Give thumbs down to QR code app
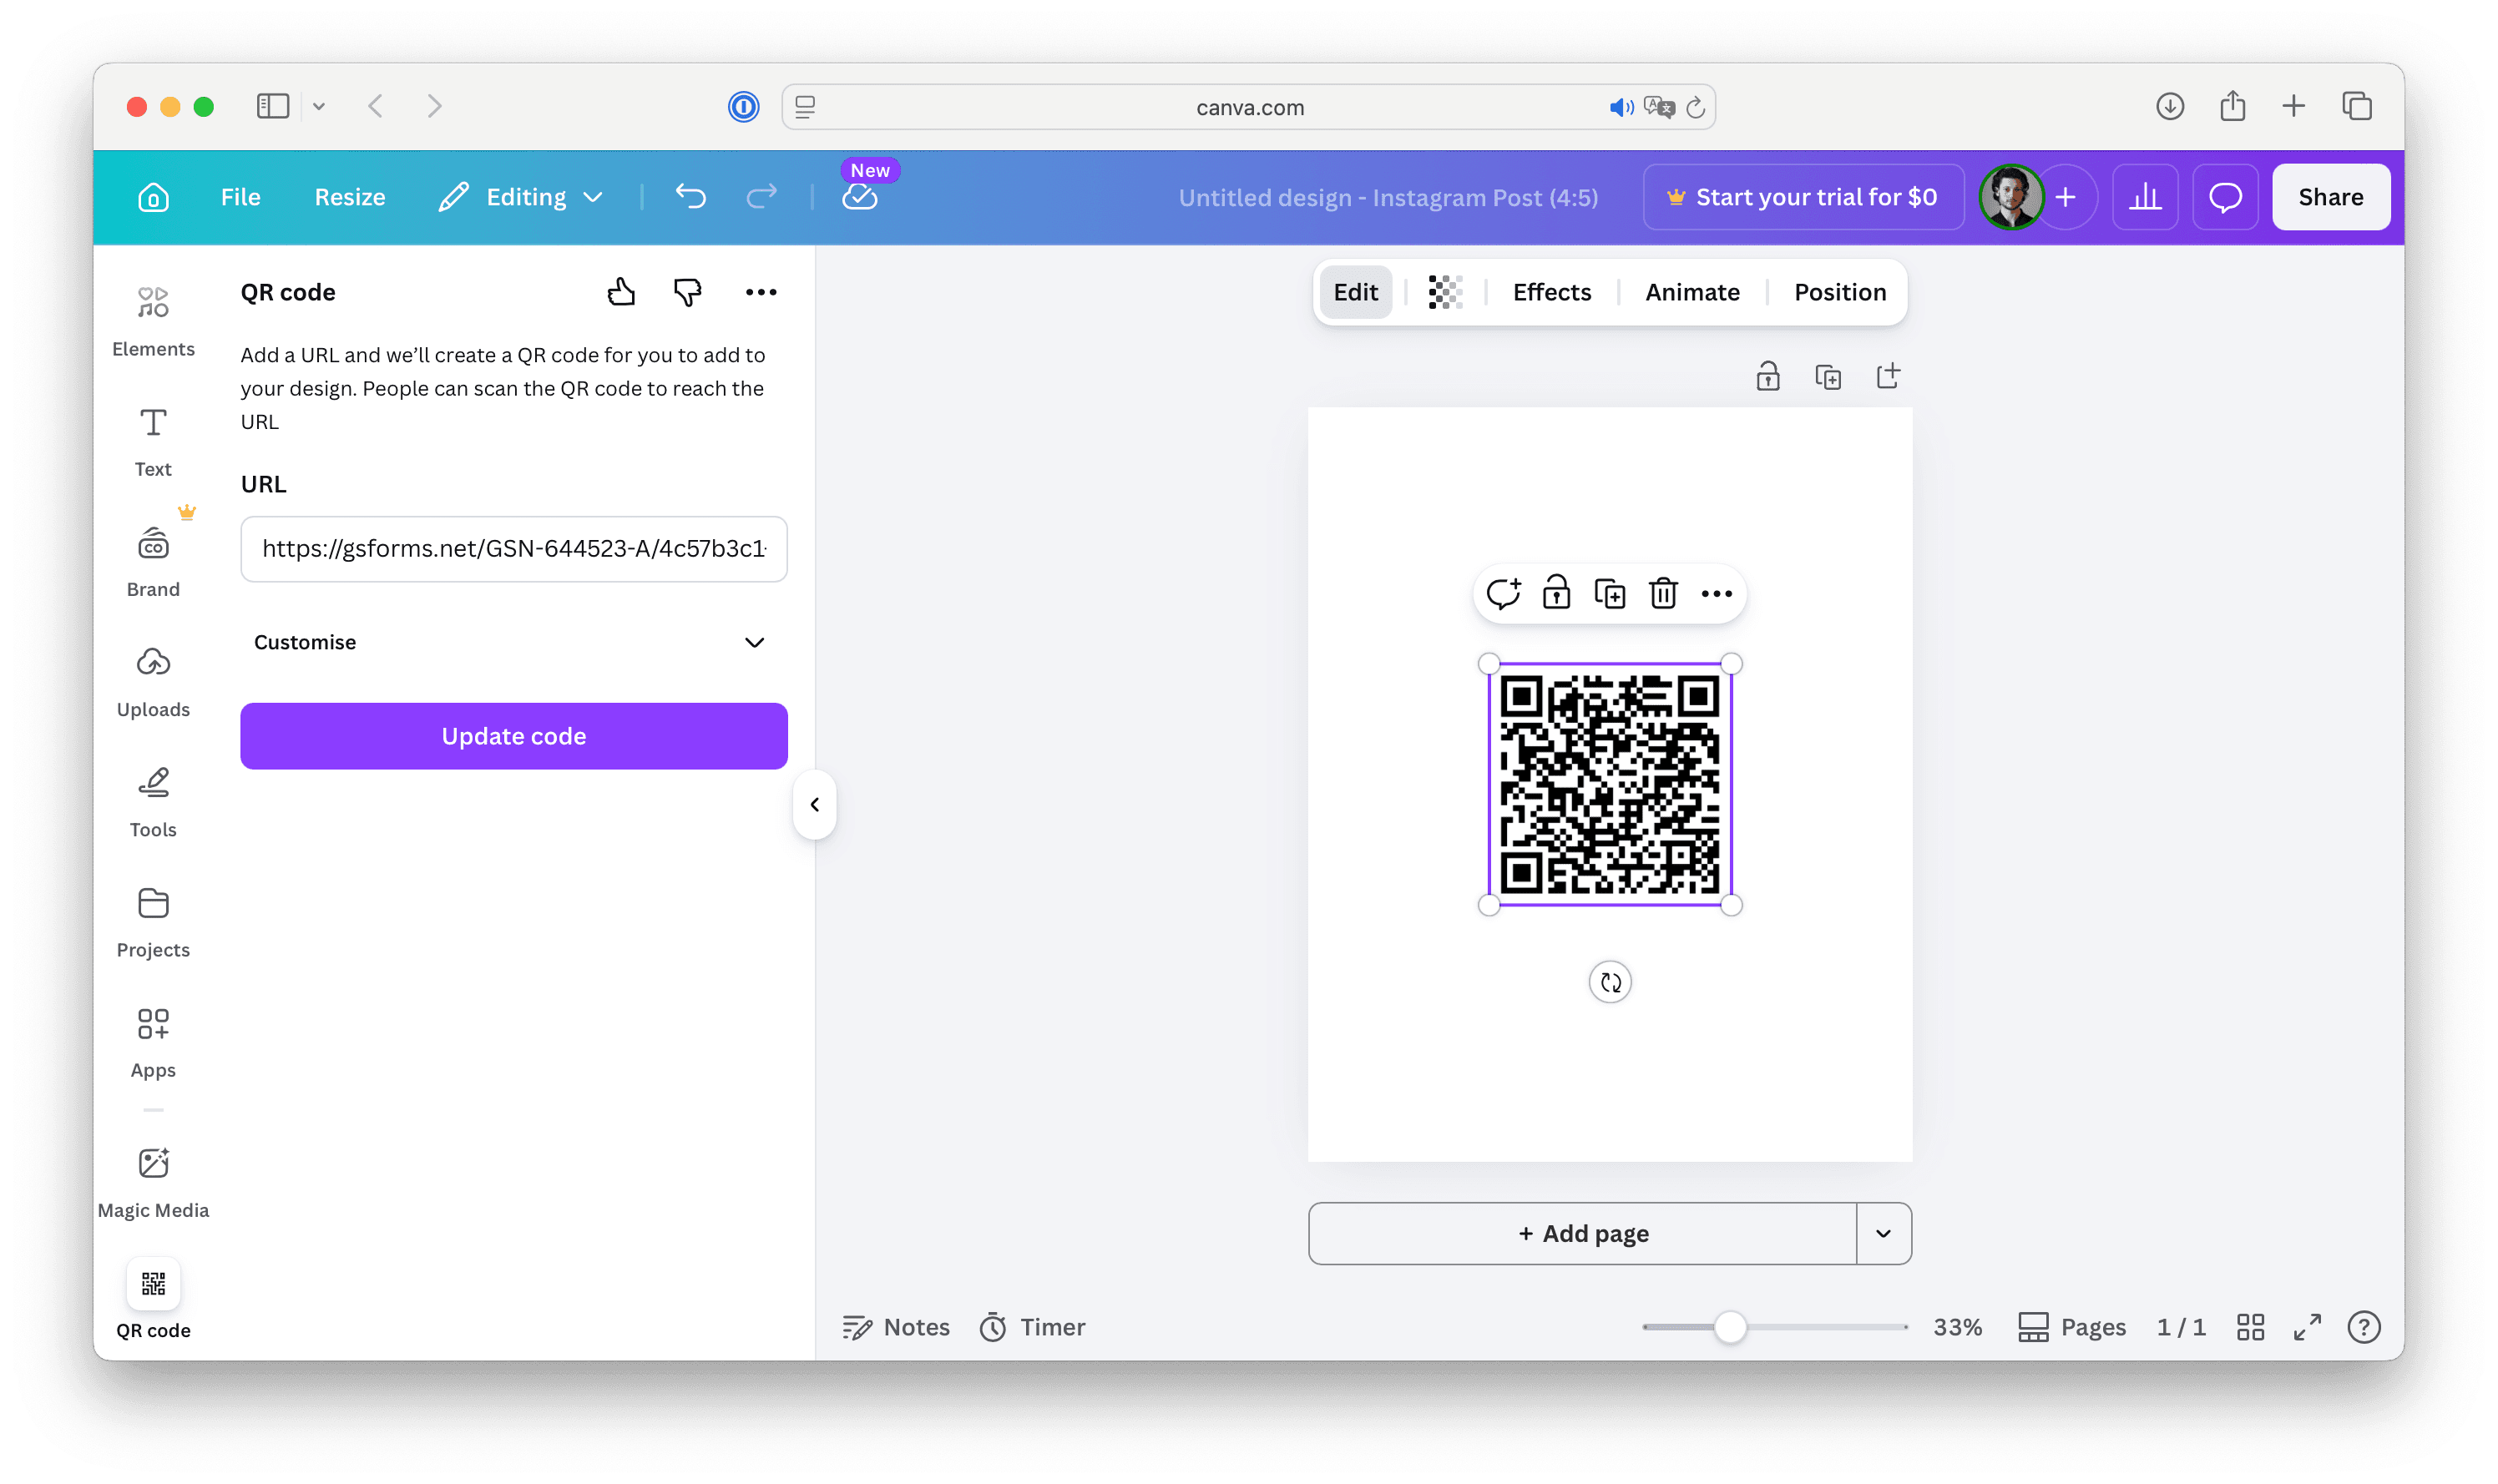The height and width of the screenshot is (1484, 2498). pyautogui.click(x=688, y=292)
